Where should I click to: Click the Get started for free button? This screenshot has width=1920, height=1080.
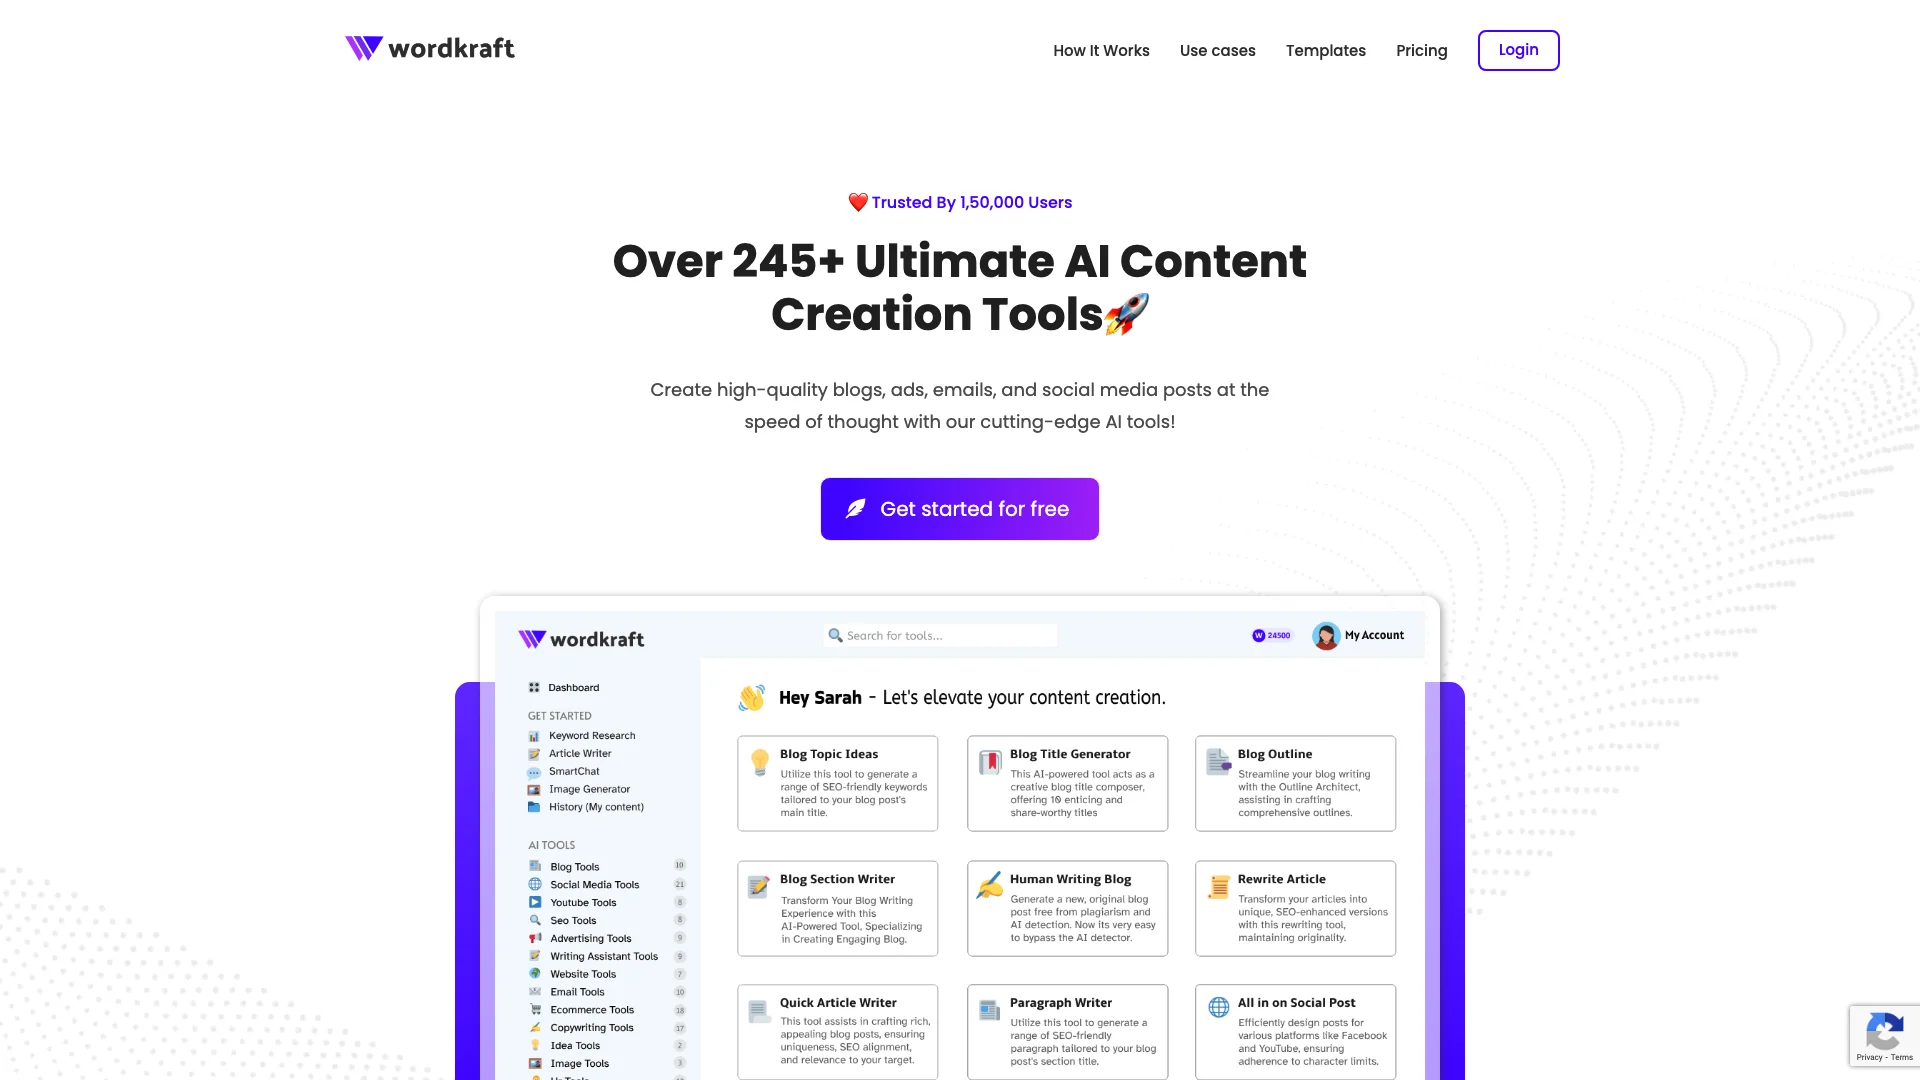[x=959, y=509]
